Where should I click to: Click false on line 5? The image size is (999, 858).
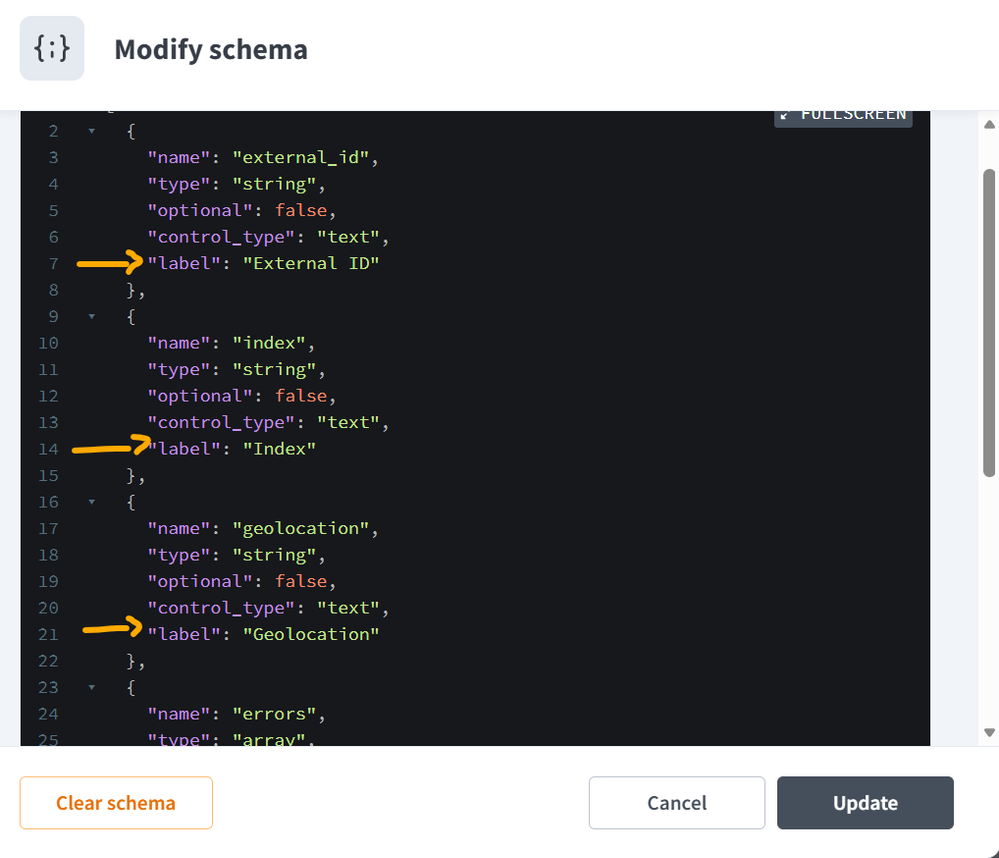pos(301,210)
